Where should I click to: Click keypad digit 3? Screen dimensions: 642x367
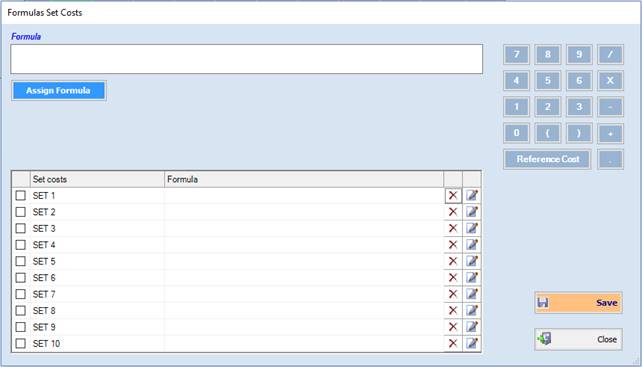[579, 106]
